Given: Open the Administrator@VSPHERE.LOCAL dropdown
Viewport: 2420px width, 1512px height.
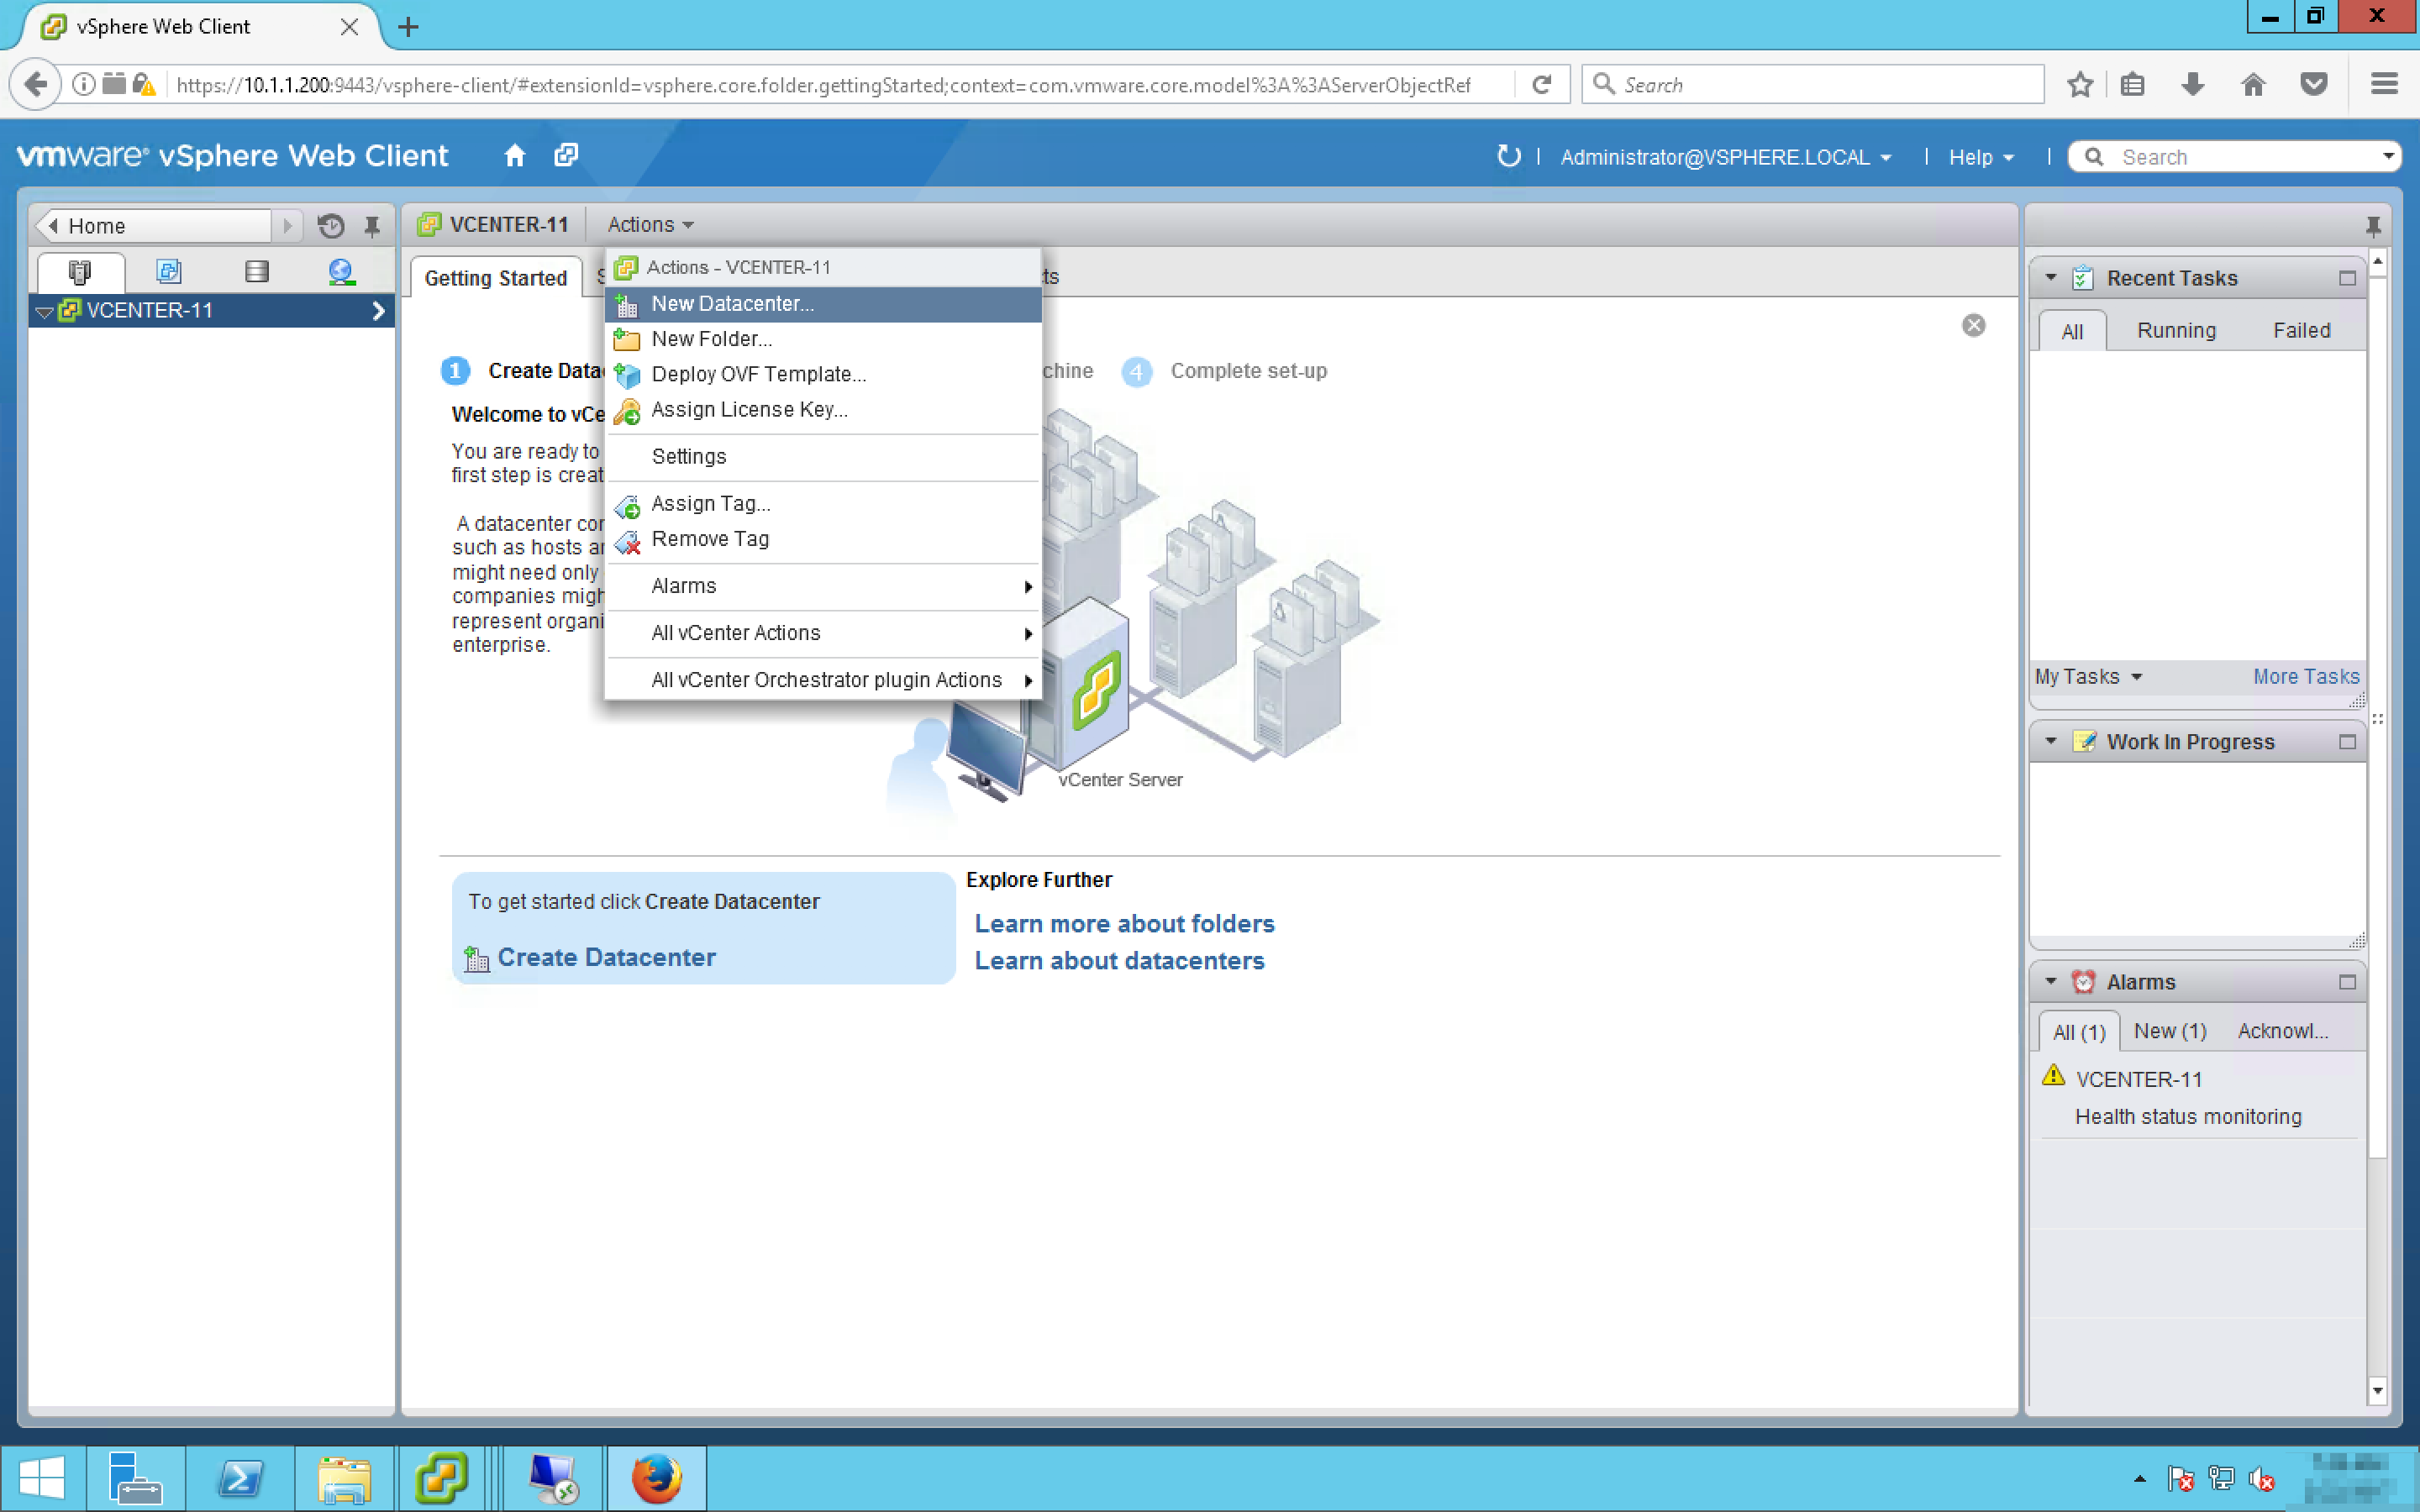Looking at the screenshot, I should pos(1725,157).
